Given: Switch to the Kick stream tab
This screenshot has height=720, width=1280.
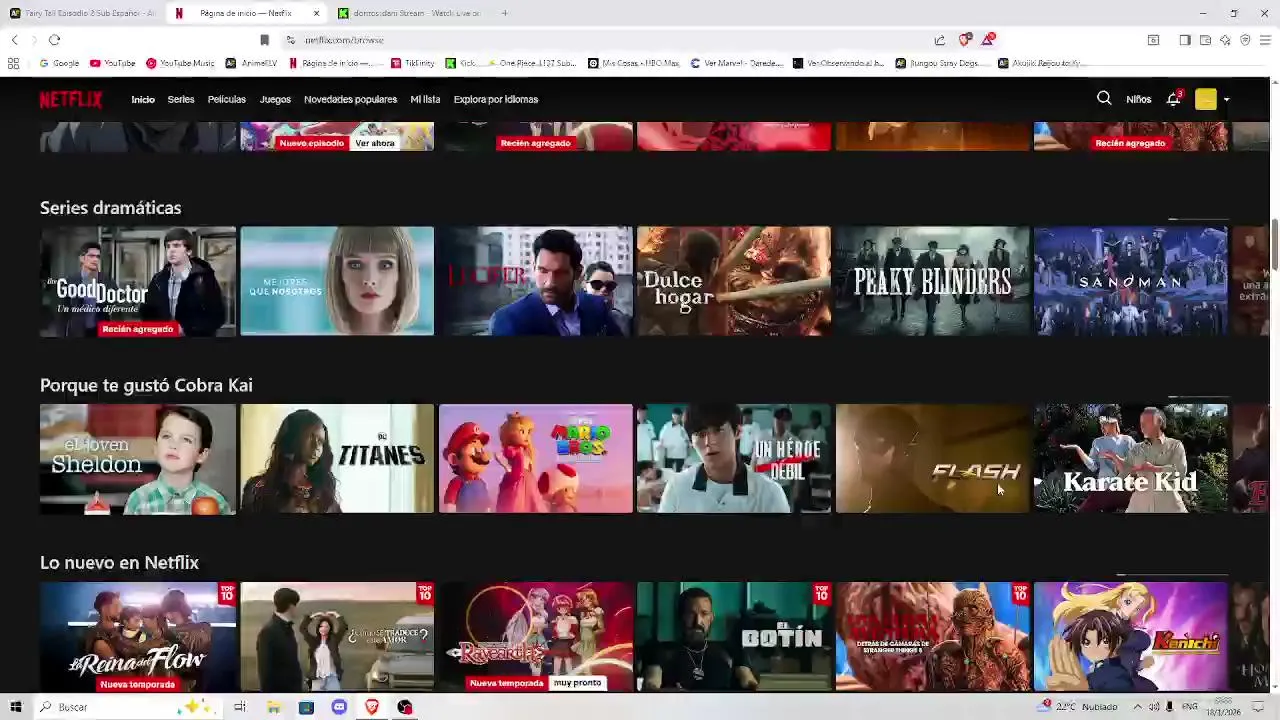Looking at the screenshot, I should click(x=409, y=13).
